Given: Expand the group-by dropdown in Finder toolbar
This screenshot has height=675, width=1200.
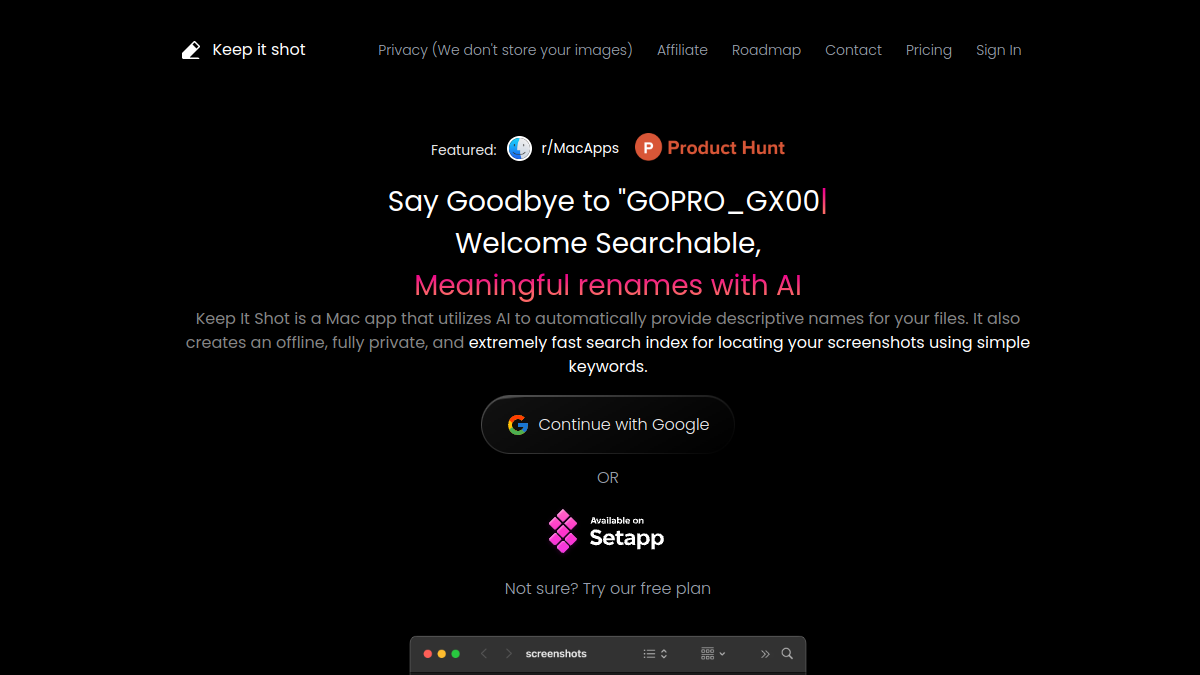Looking at the screenshot, I should (x=713, y=654).
